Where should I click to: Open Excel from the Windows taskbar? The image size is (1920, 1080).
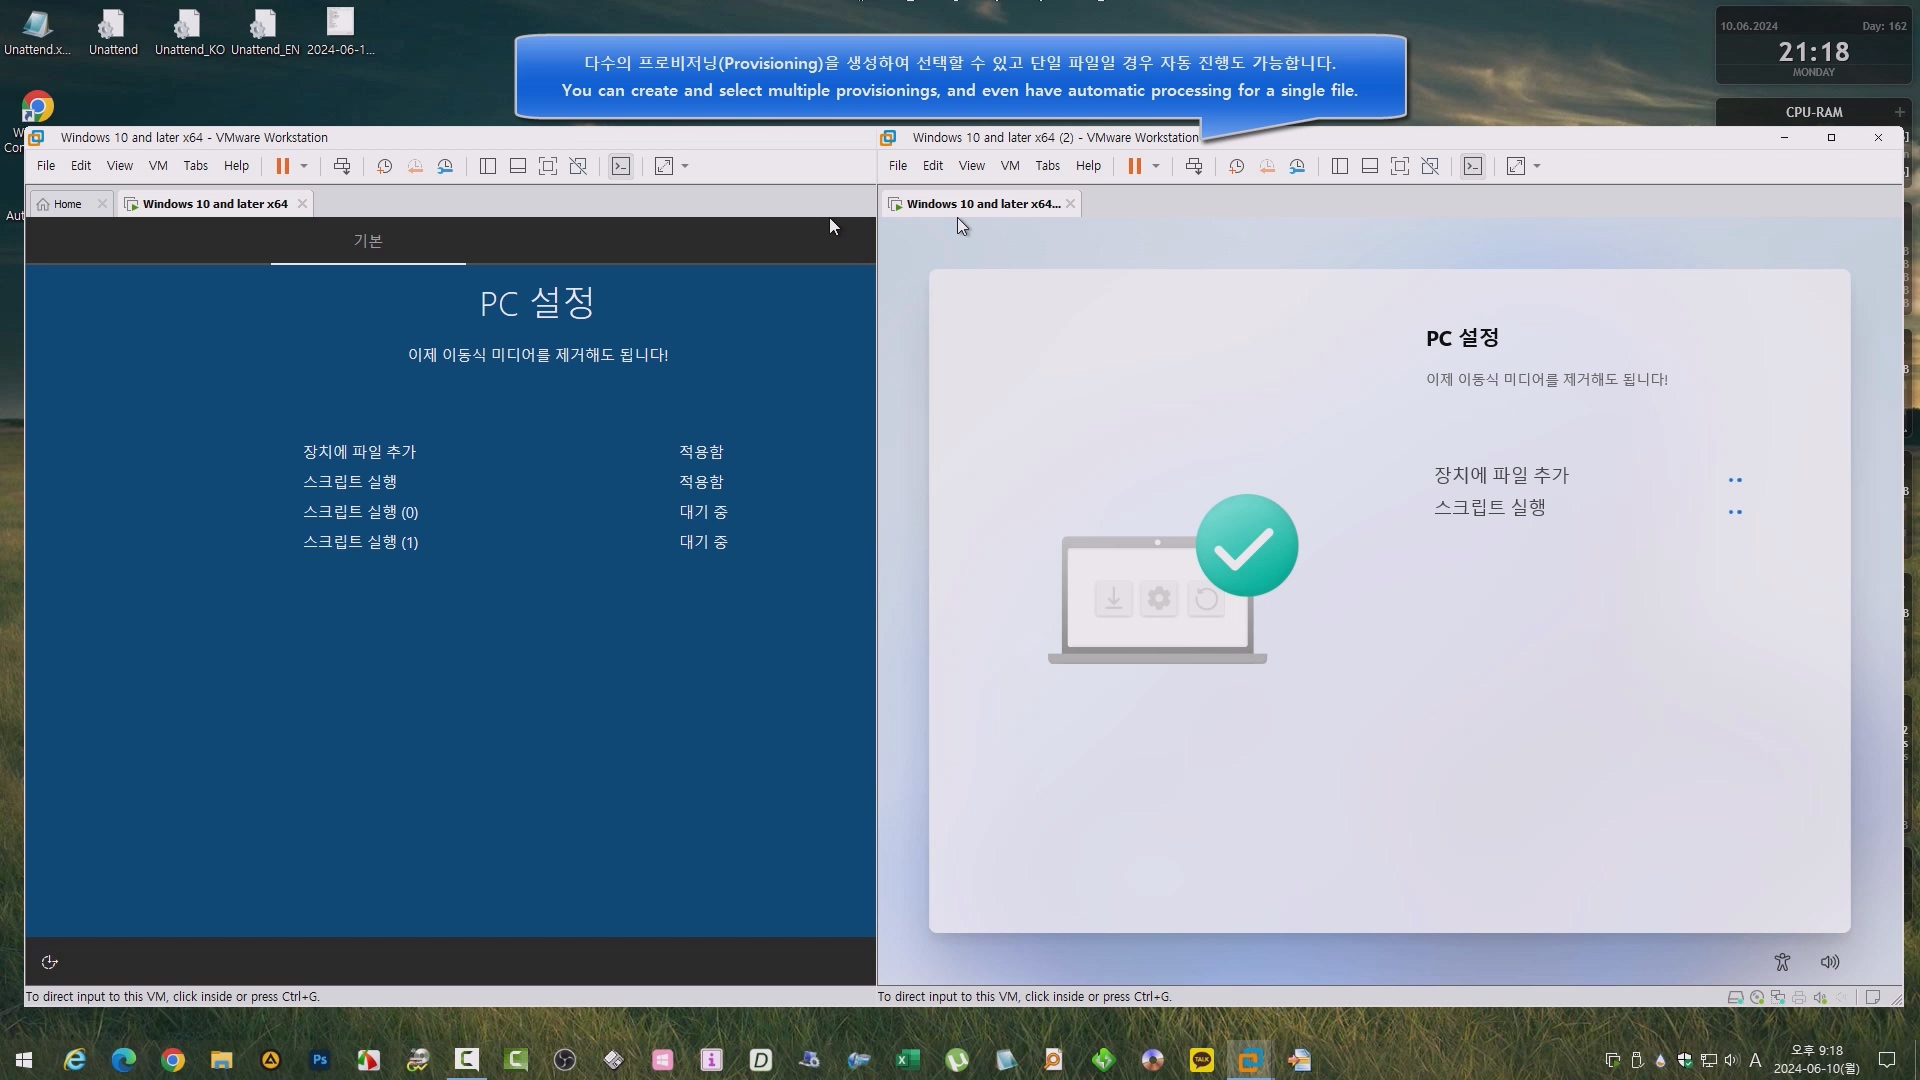pyautogui.click(x=908, y=1060)
